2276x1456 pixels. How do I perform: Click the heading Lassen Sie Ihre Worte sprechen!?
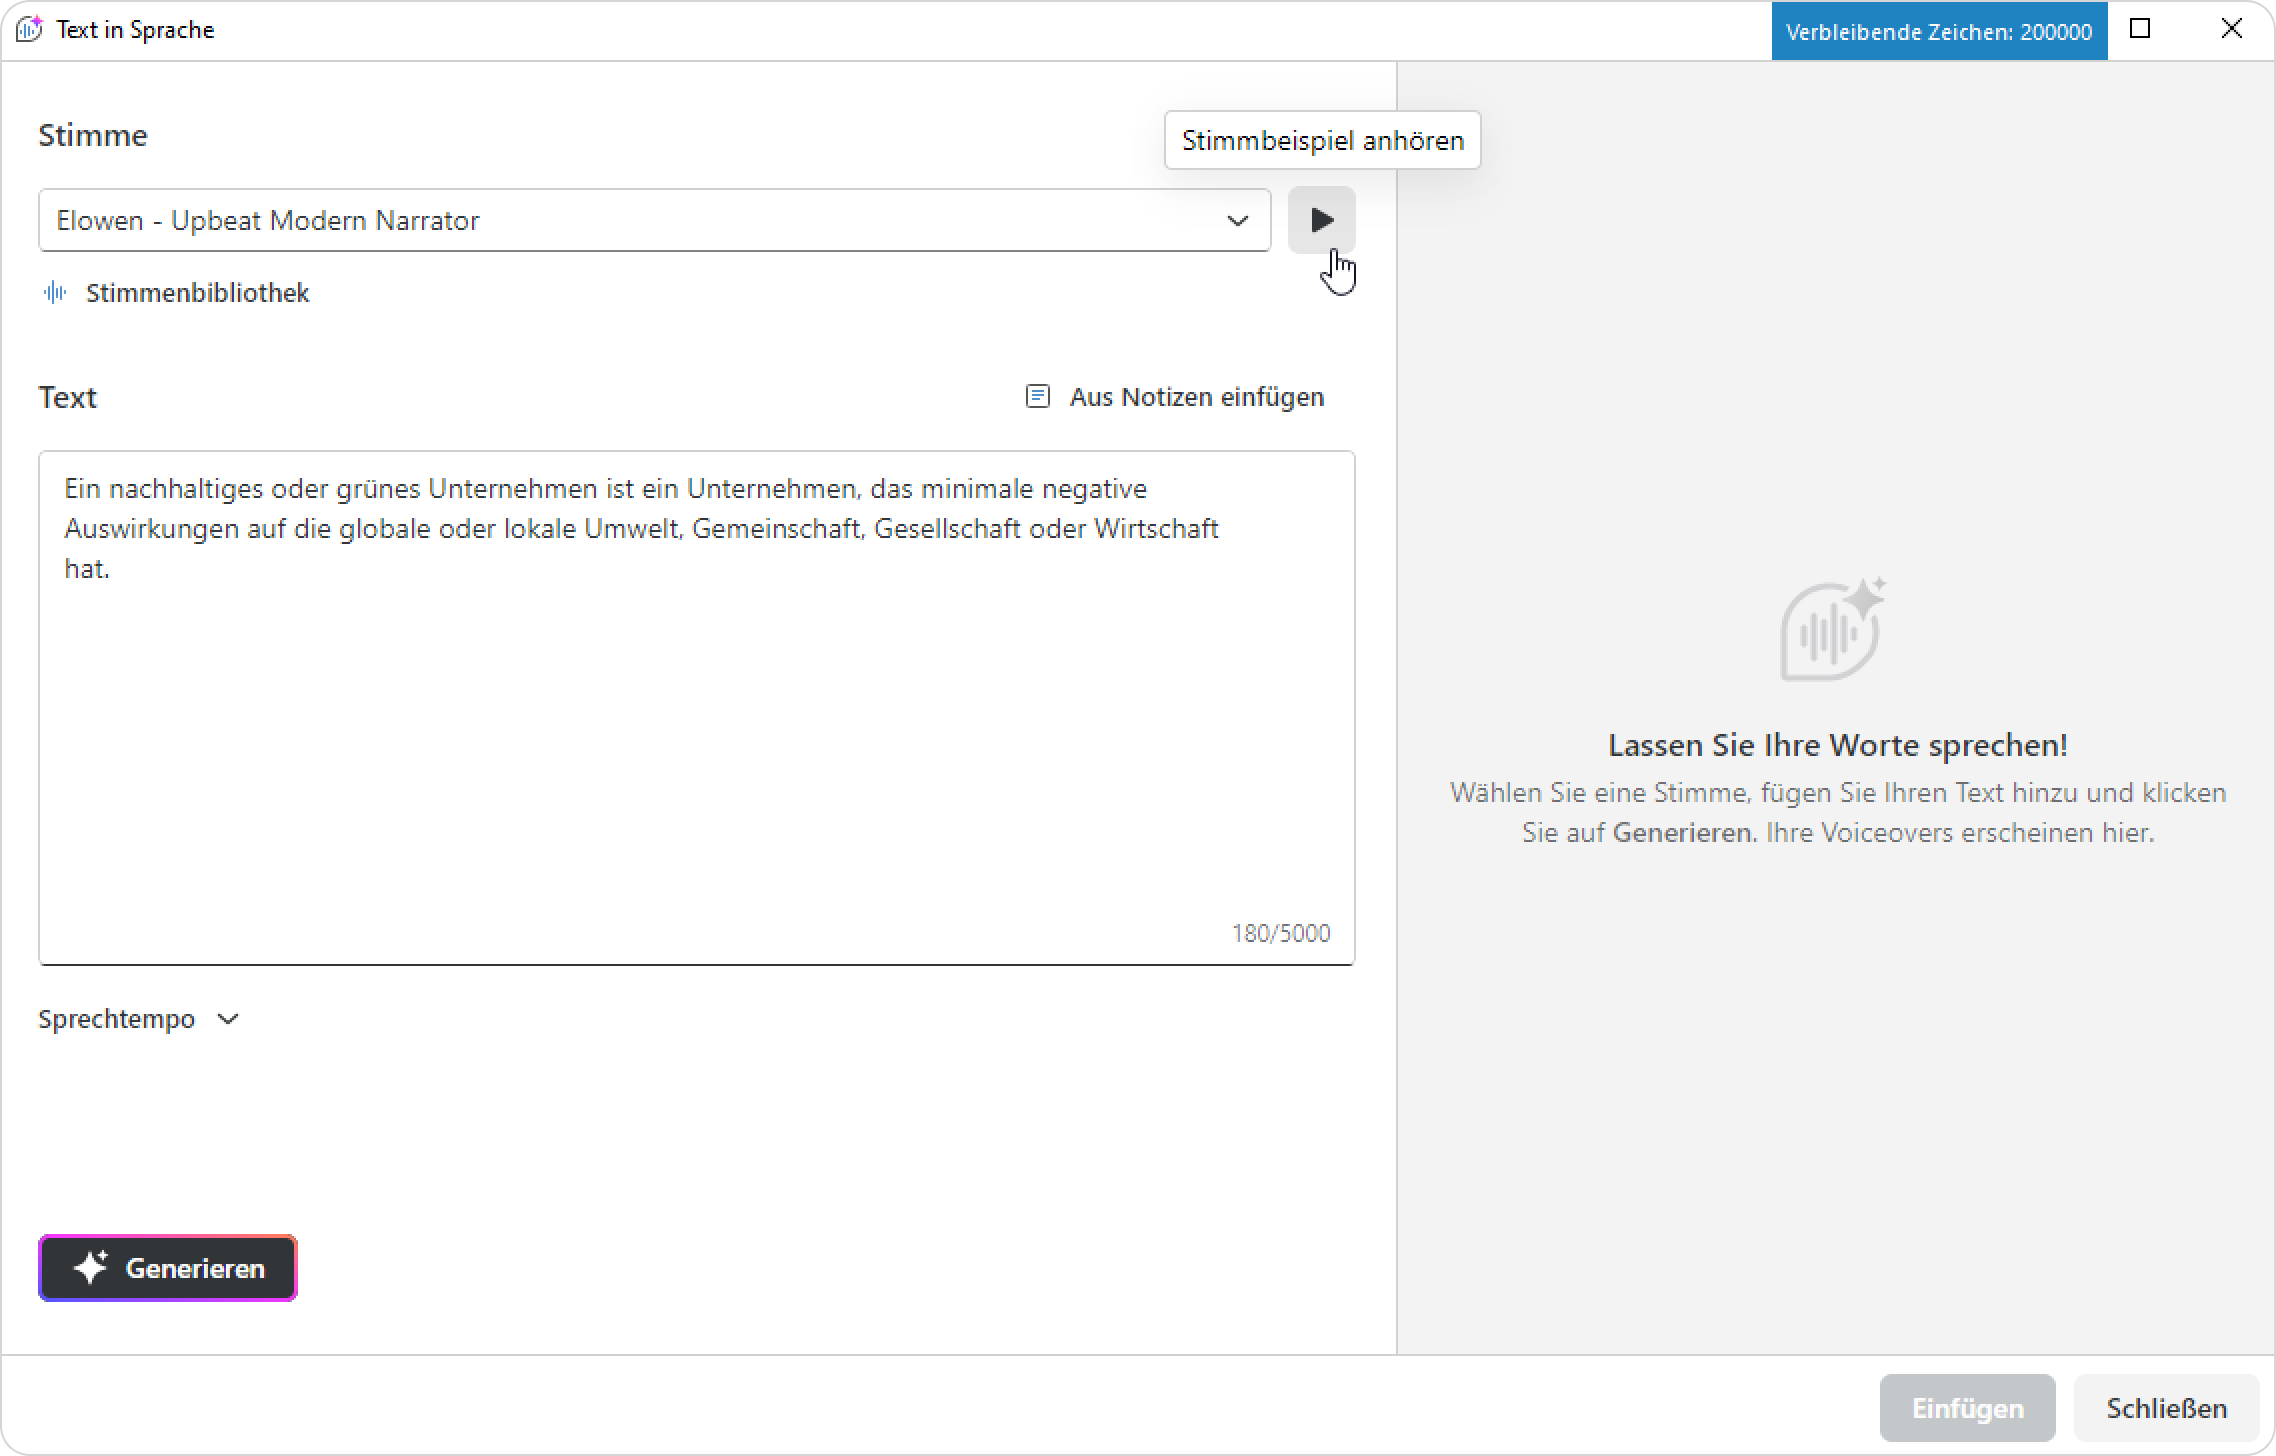point(1837,745)
